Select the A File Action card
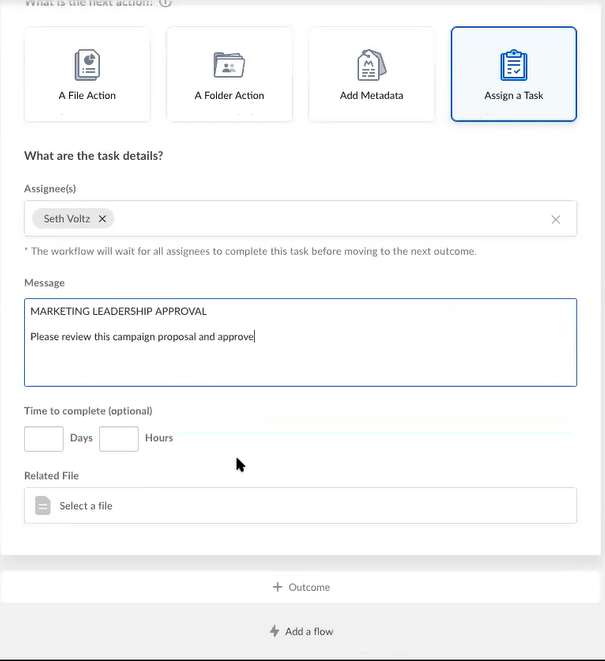Image resolution: width=605 pixels, height=661 pixels. (87, 74)
